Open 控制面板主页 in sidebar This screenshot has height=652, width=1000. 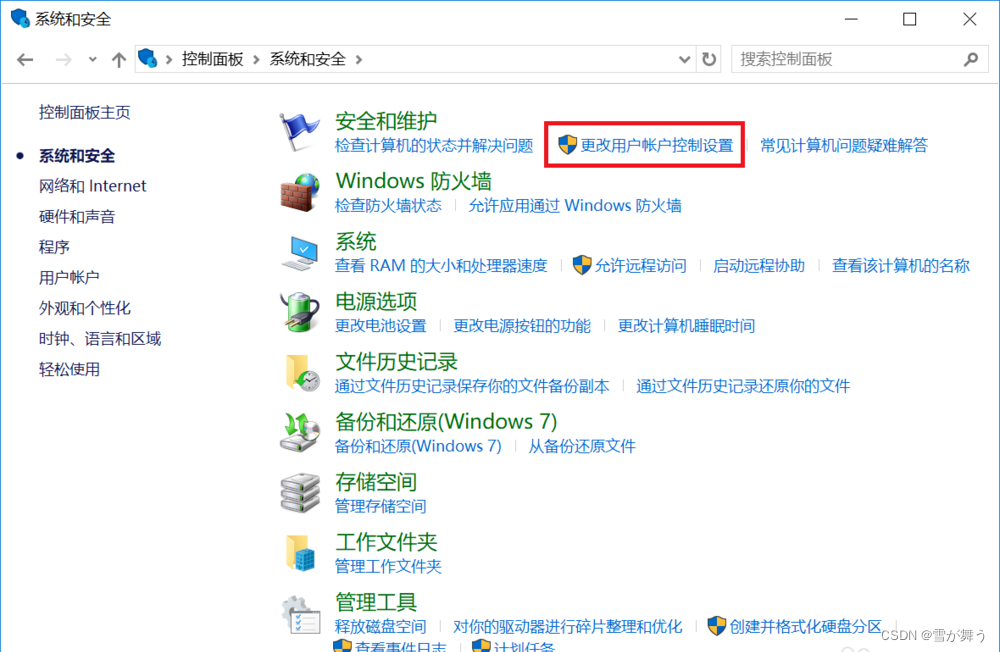pyautogui.click(x=84, y=112)
